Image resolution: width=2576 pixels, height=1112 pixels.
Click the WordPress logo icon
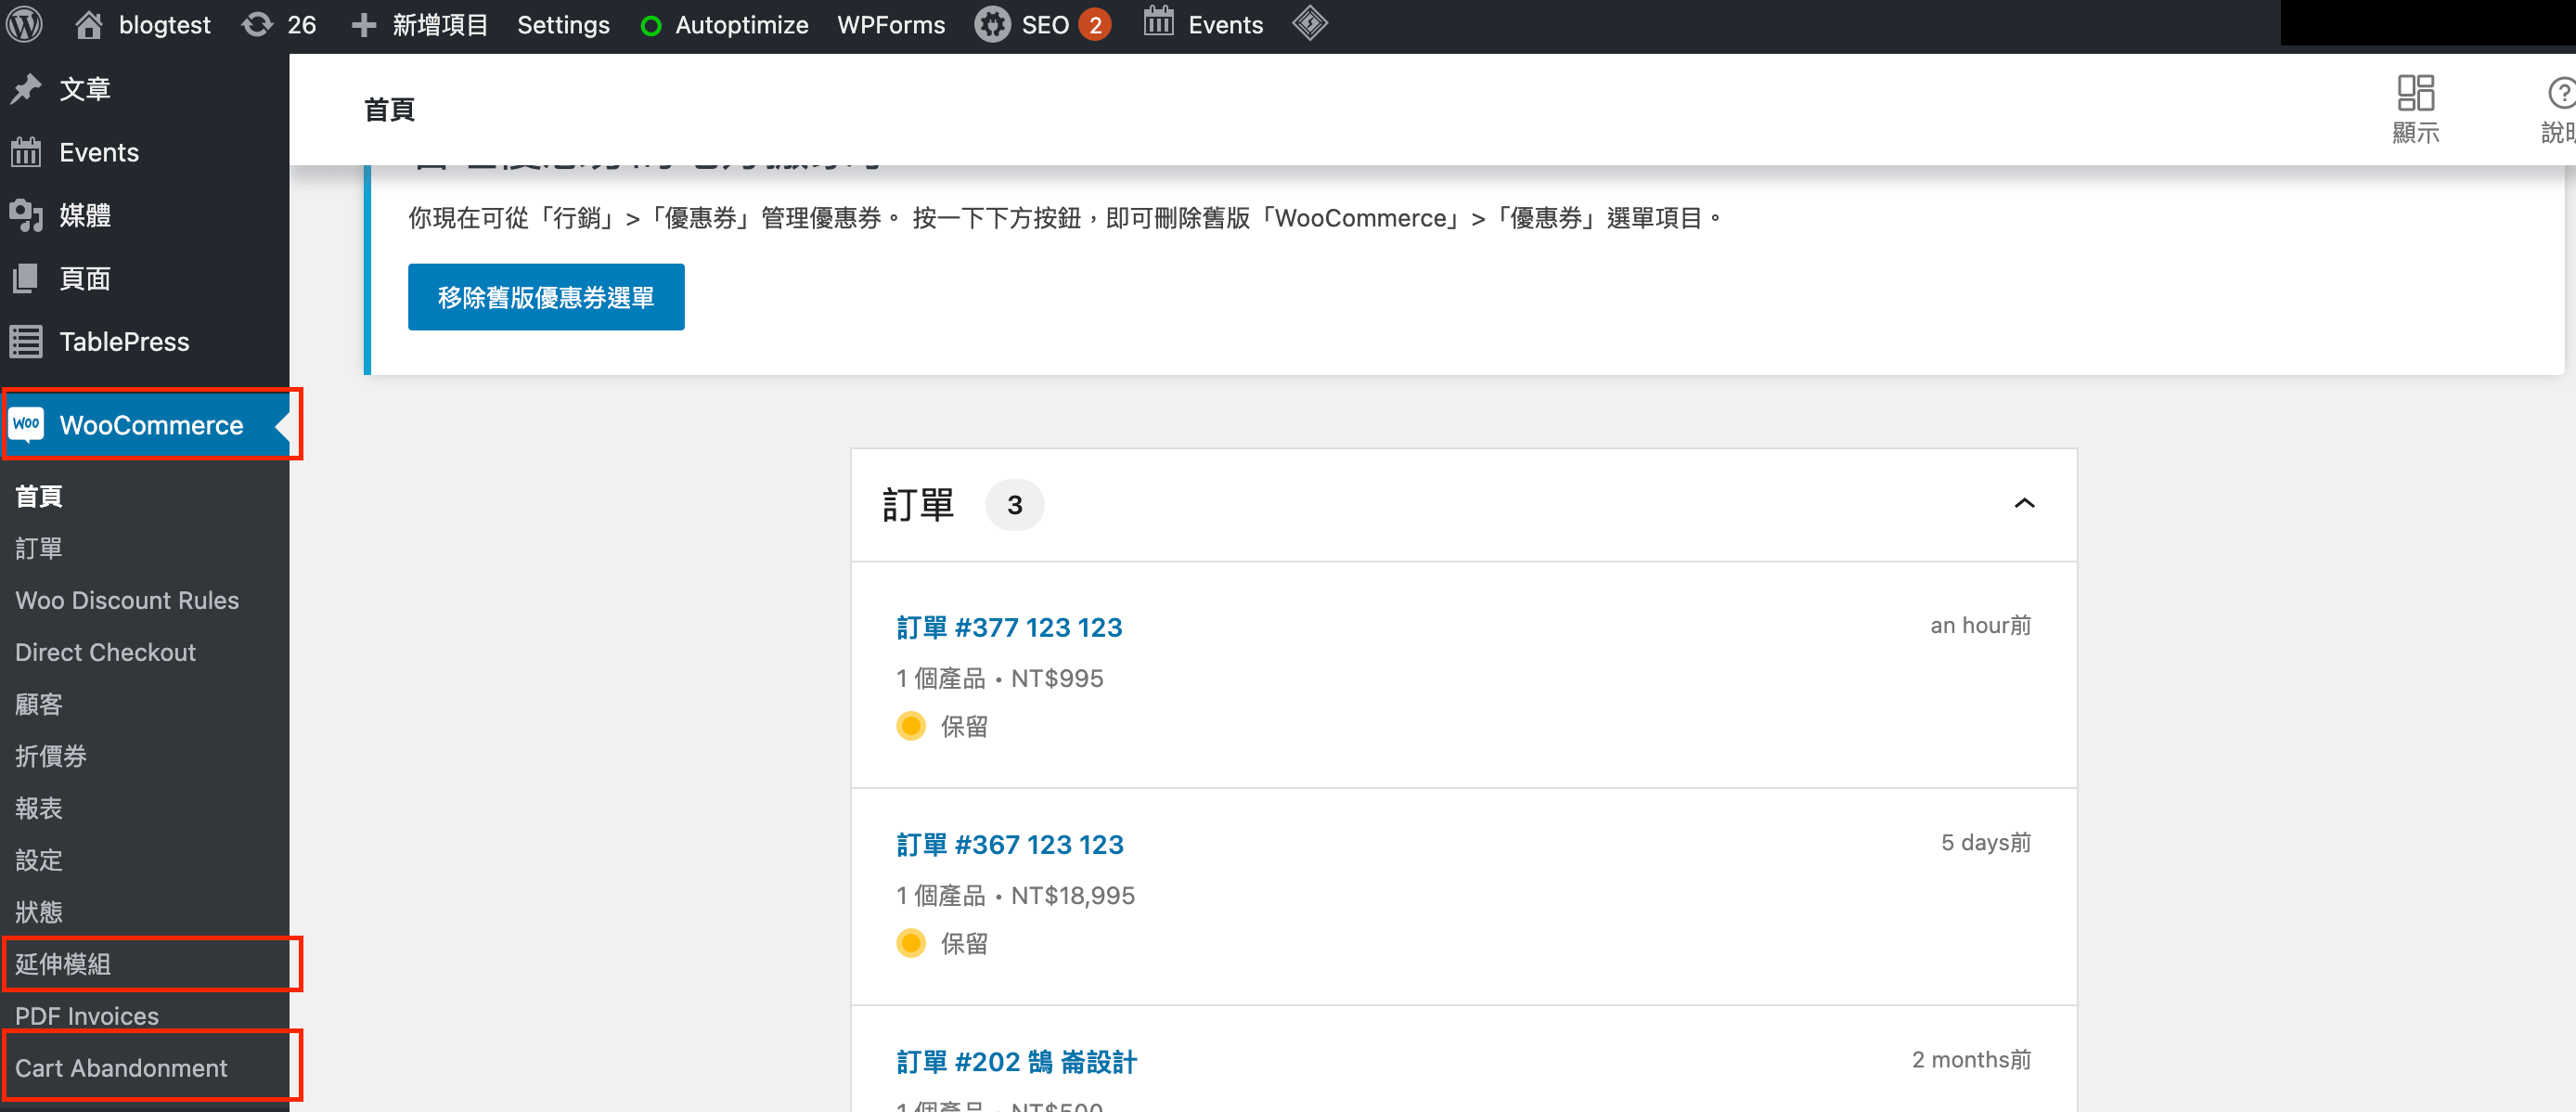click(x=30, y=25)
